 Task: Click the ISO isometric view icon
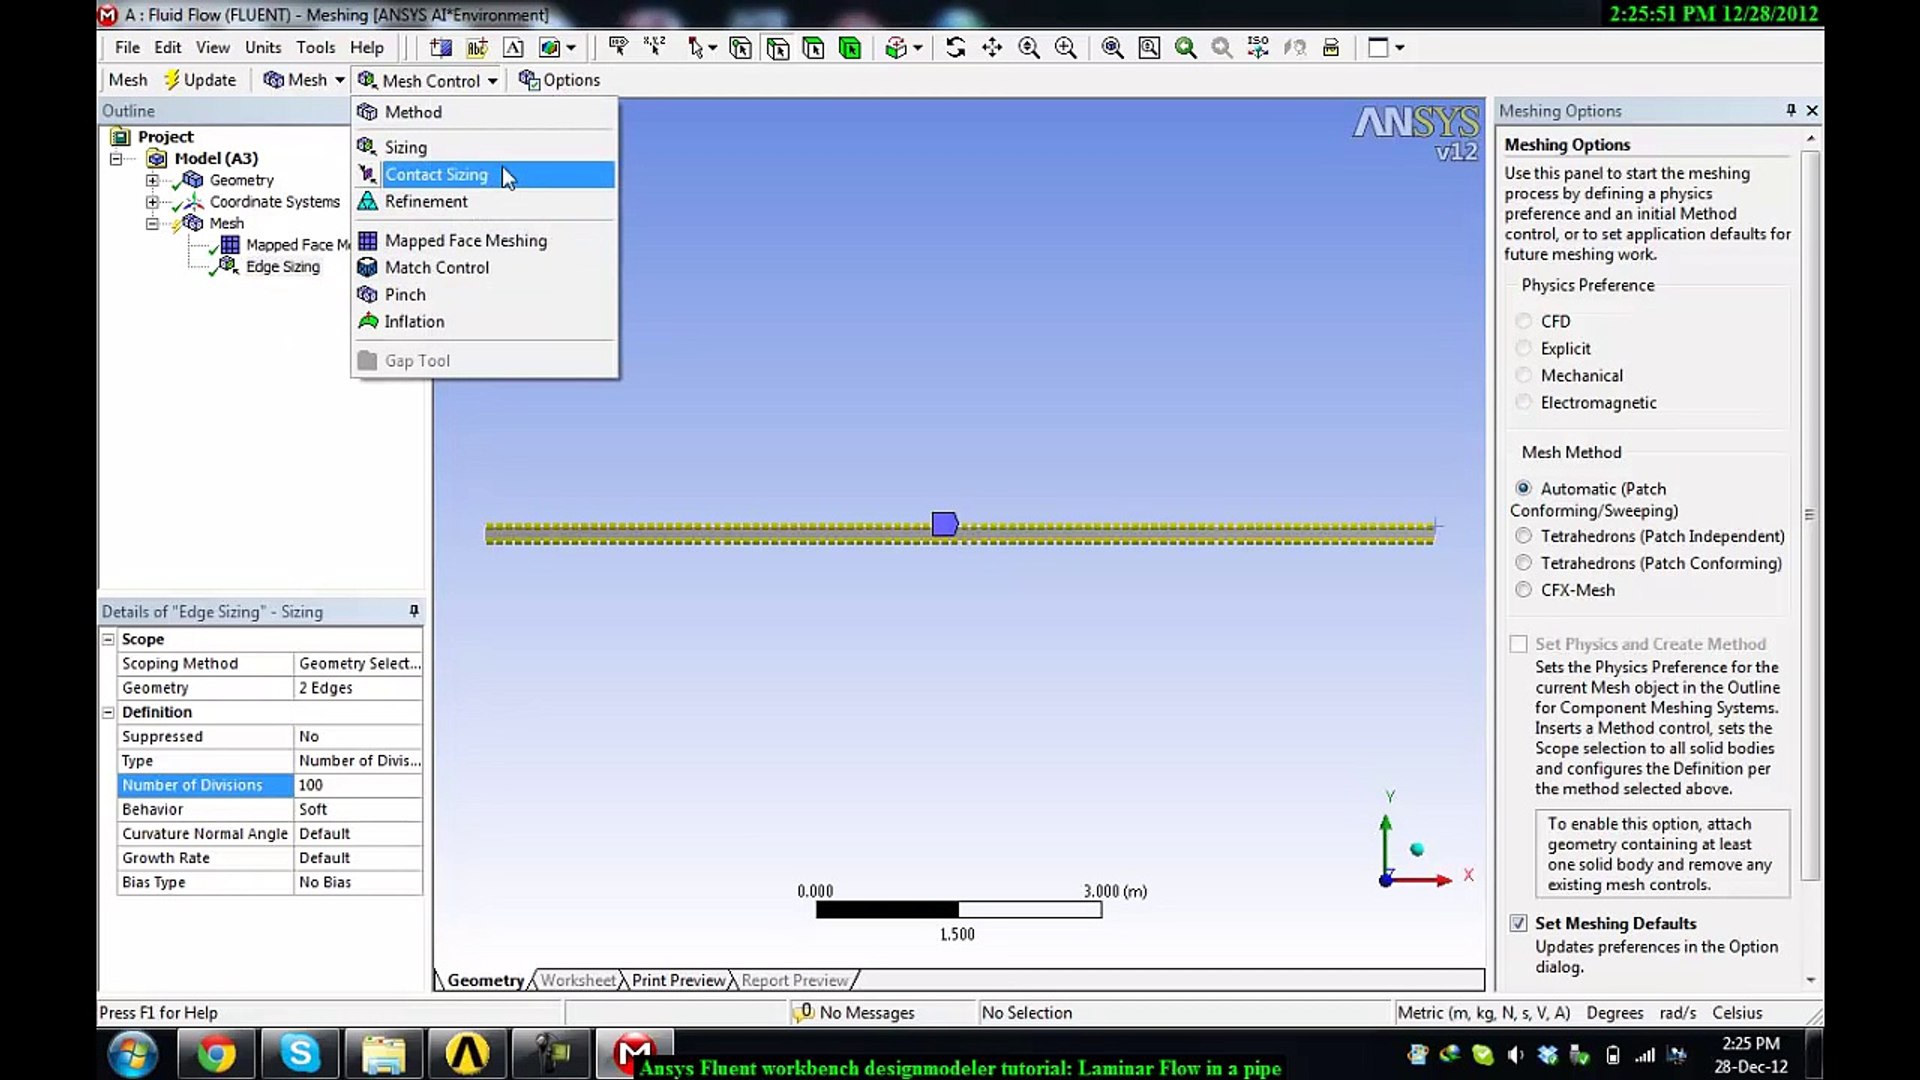[1258, 47]
